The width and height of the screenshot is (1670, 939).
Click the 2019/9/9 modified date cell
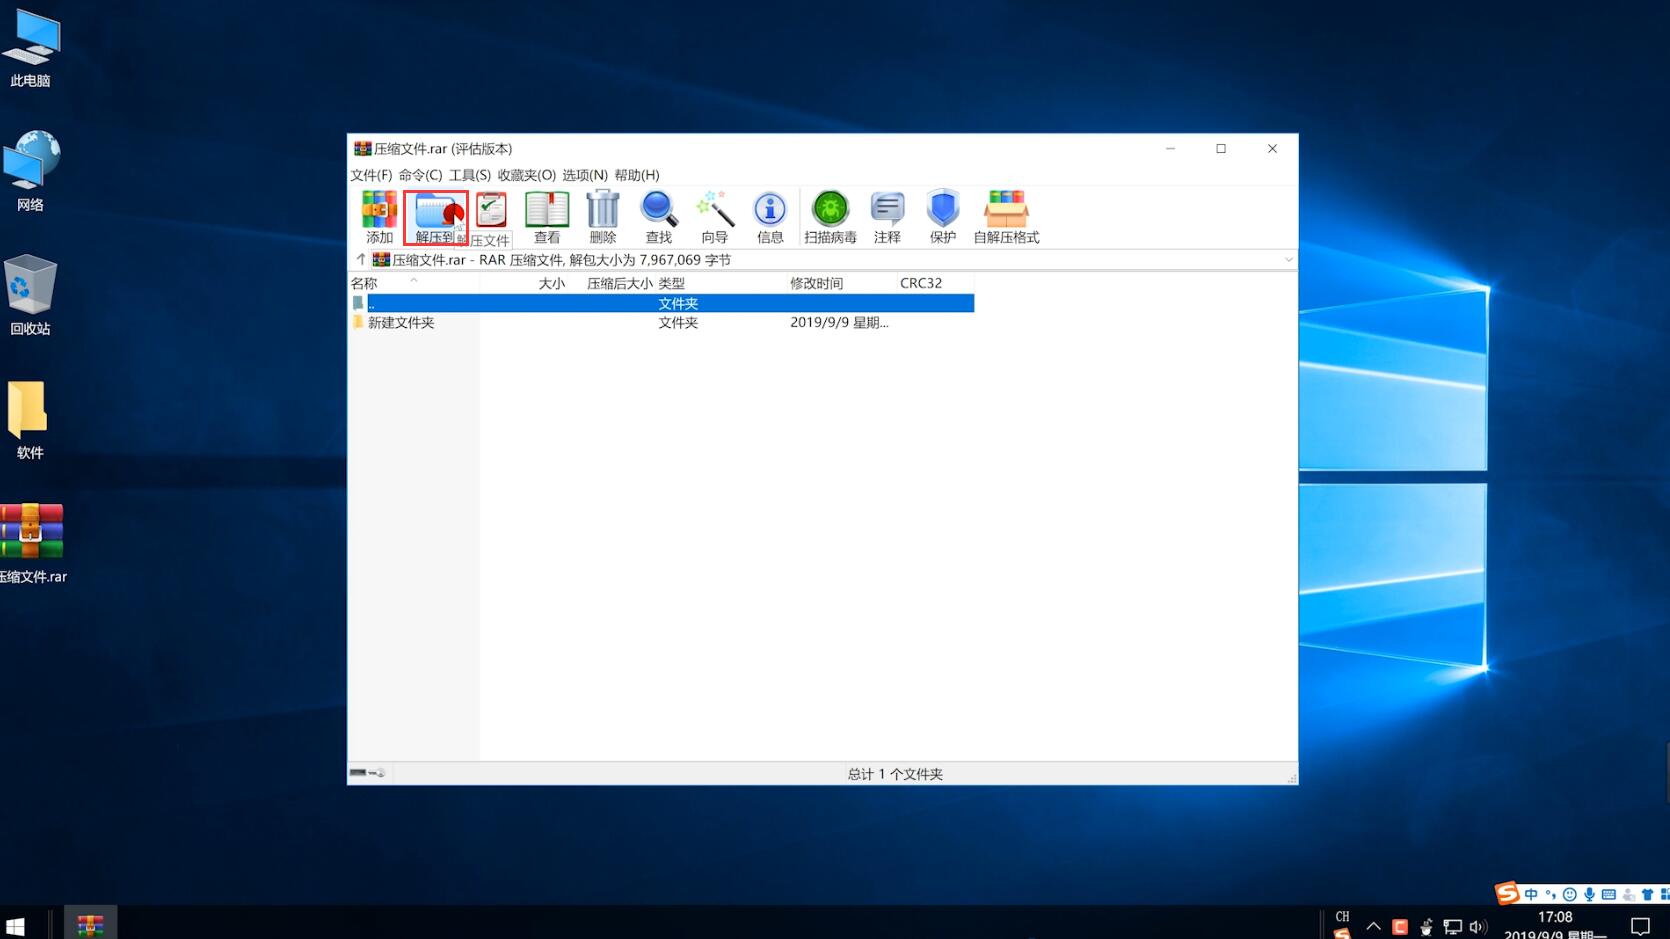point(839,322)
